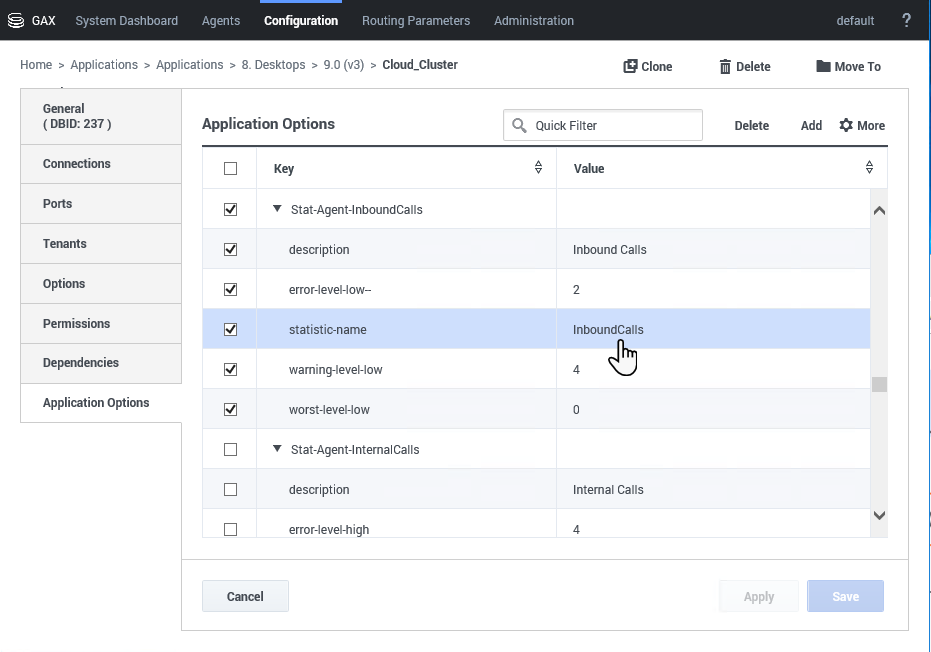This screenshot has height=652, width=931.
Task: Sort by the Key column arrows
Action: [538, 168]
